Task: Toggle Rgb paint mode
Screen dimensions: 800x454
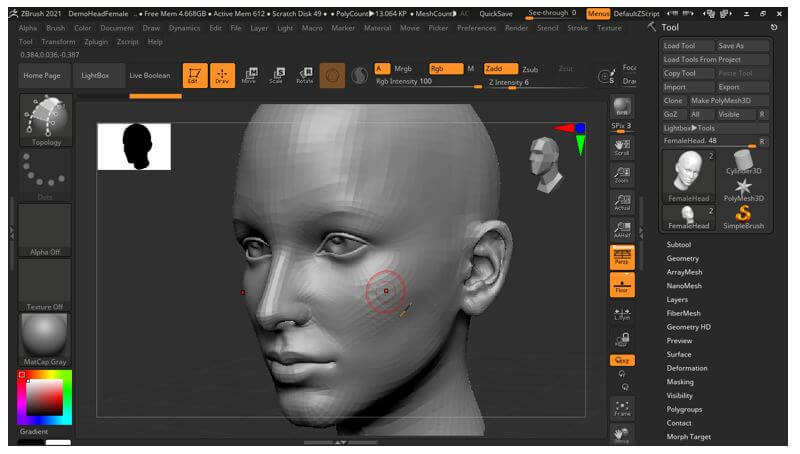Action: coord(446,68)
